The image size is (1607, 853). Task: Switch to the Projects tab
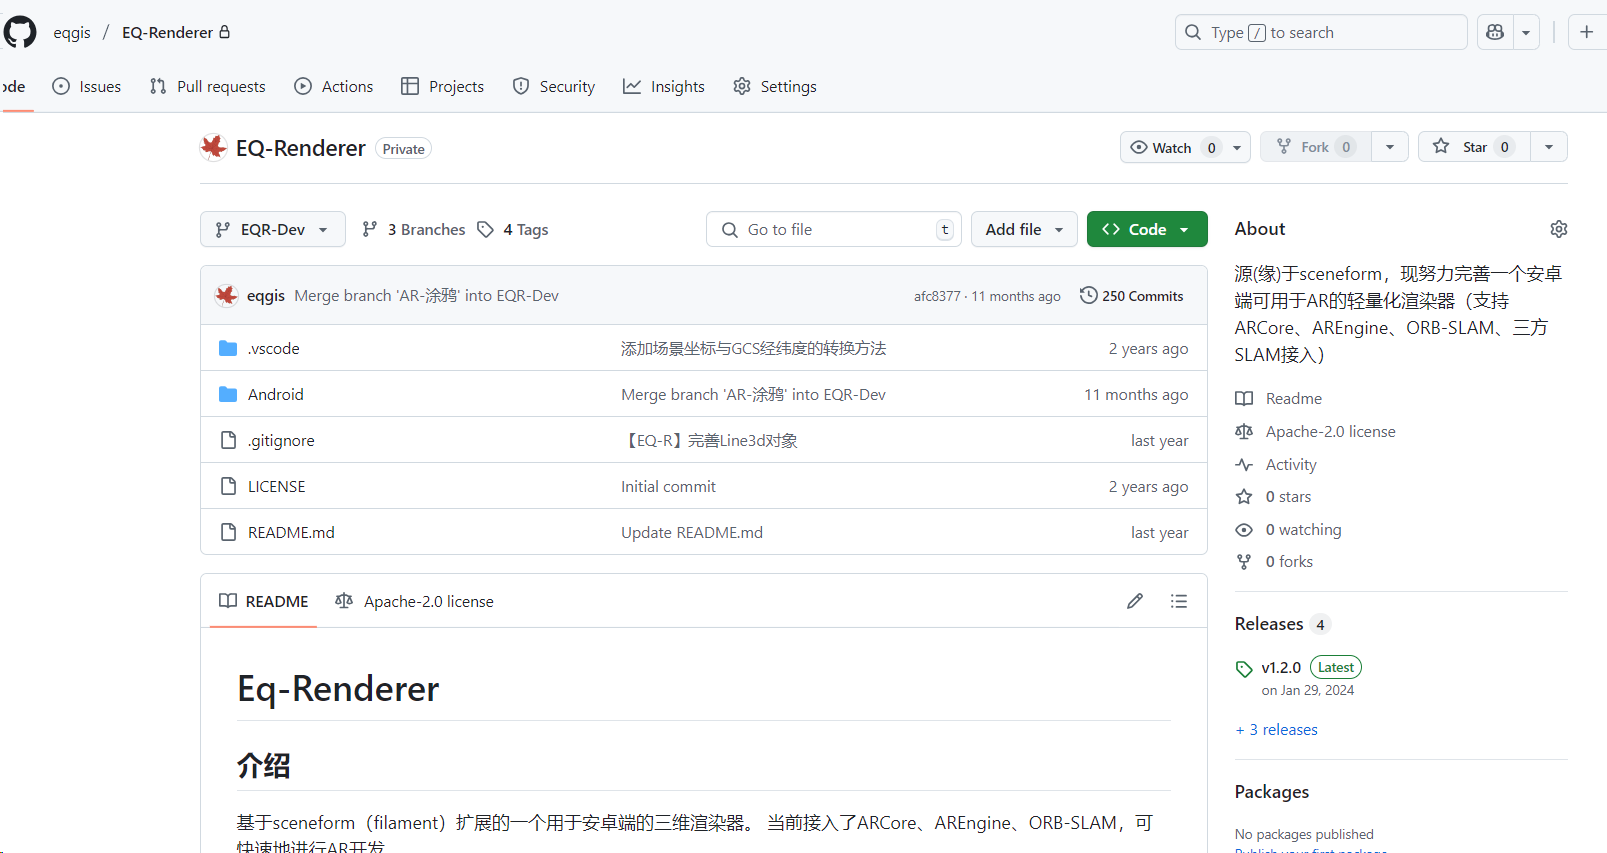[442, 86]
